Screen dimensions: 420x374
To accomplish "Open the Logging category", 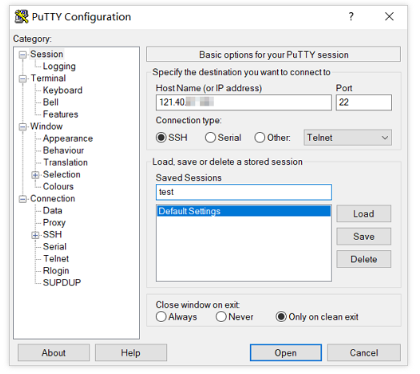I will (59, 66).
